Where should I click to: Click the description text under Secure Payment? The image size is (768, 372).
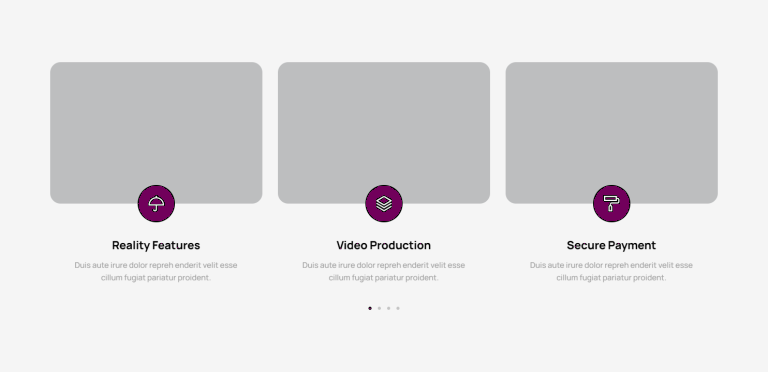coord(611,272)
